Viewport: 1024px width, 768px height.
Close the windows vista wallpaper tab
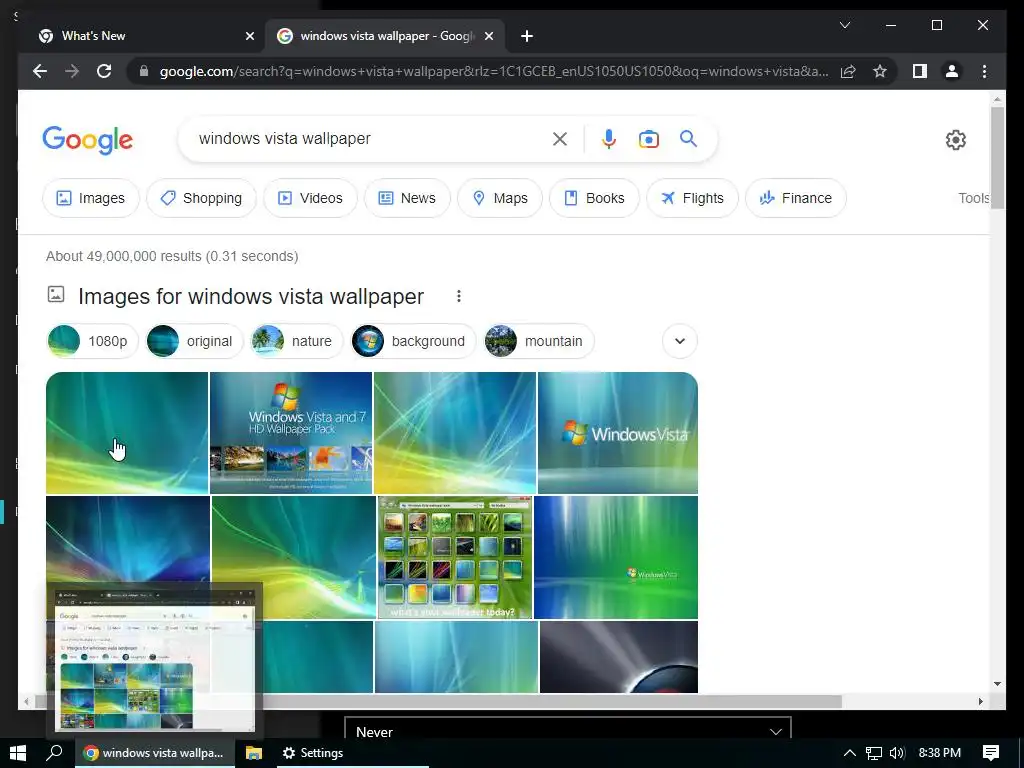pyautogui.click(x=488, y=36)
